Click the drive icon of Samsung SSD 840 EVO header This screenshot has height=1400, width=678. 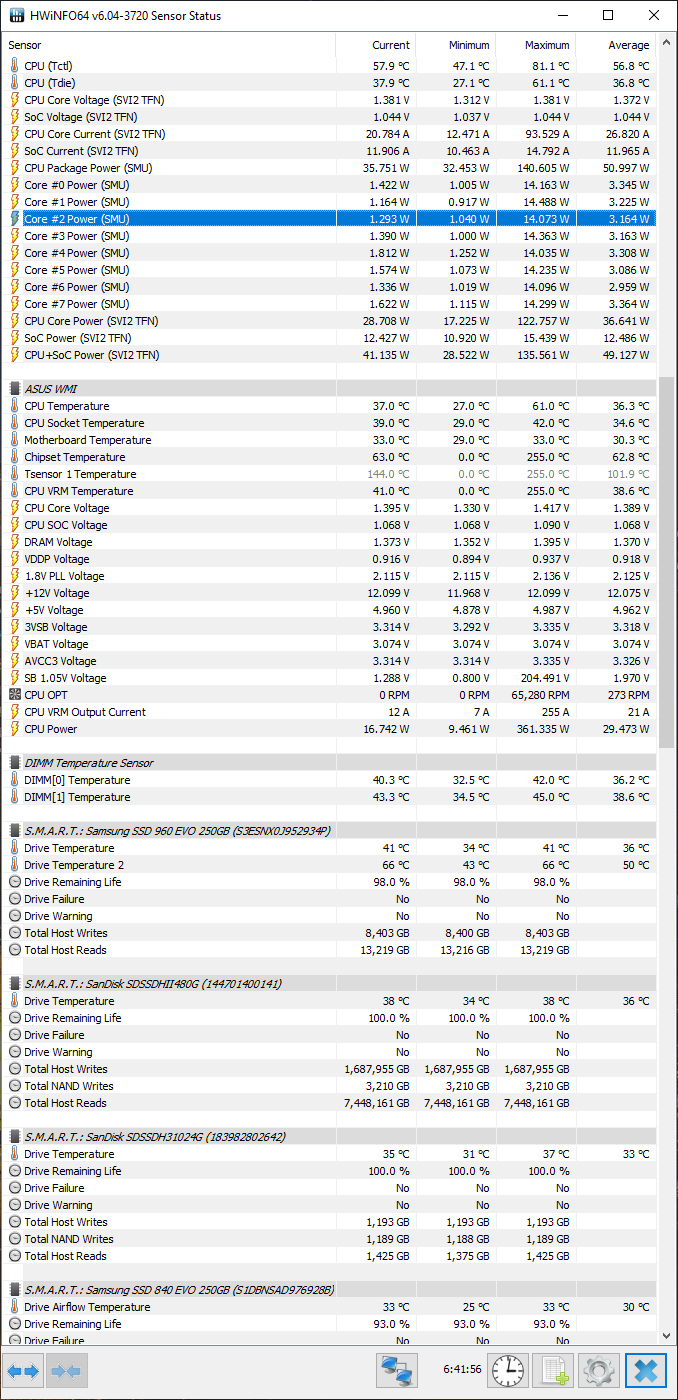[14, 1289]
